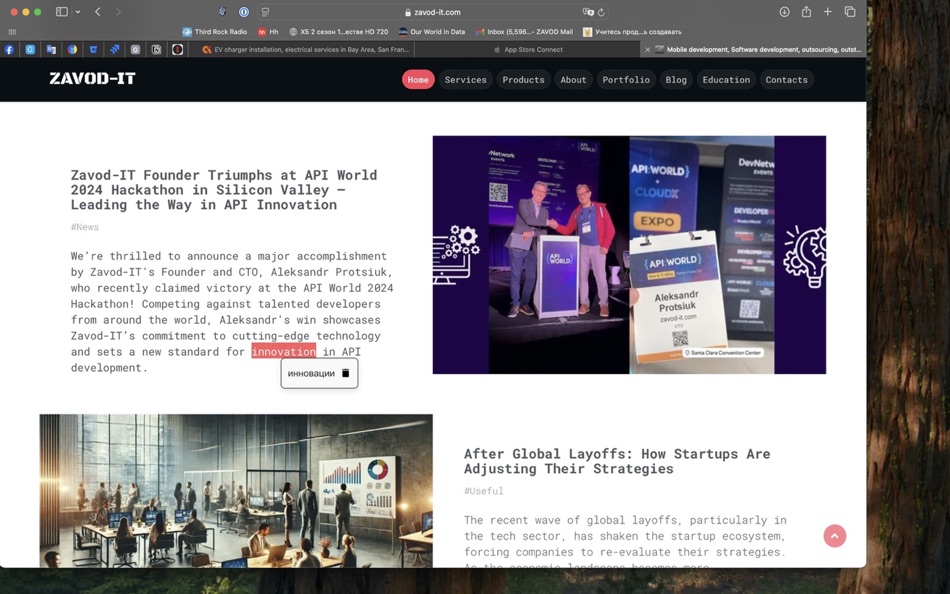Open the X5 2 сезон bookmark
This screenshot has height=594, width=950.
[x=338, y=32]
